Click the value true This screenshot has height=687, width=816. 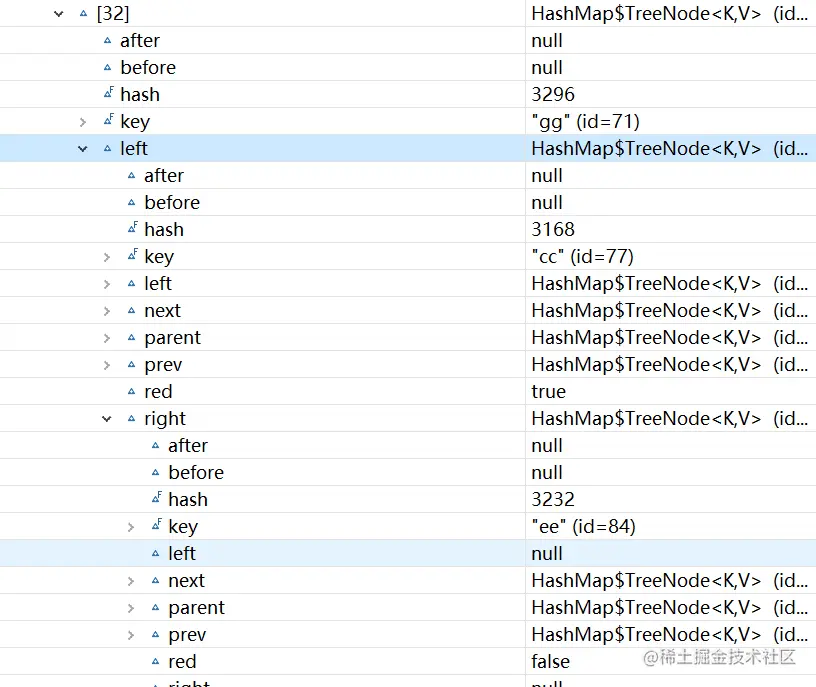pos(549,391)
